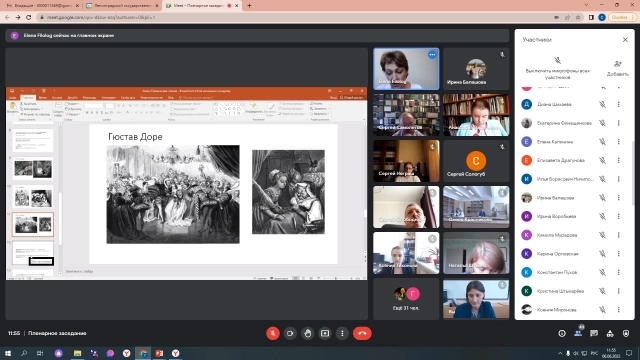Image resolution: width=640 pixels, height=360 pixels.
Task: Toggle the camera in Meet controls
Action: coord(290,333)
